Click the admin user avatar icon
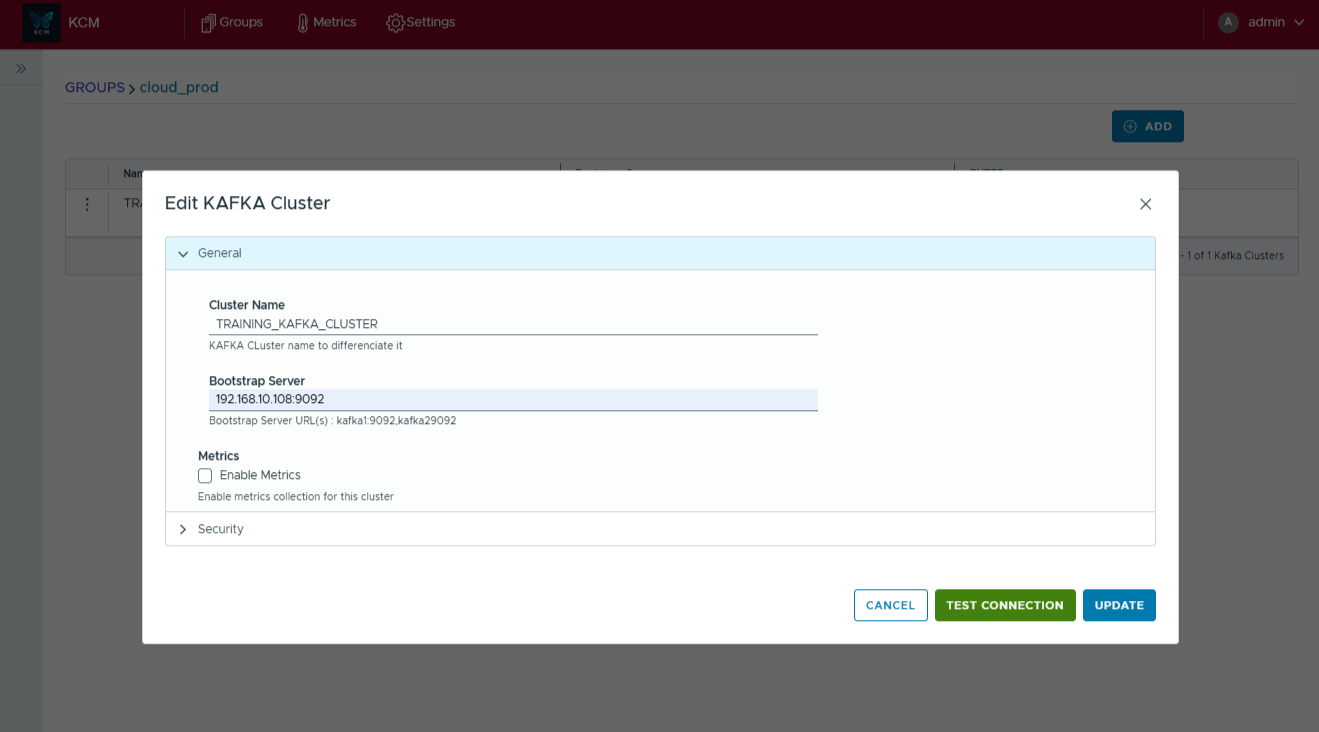Image resolution: width=1319 pixels, height=732 pixels. 1228,22
